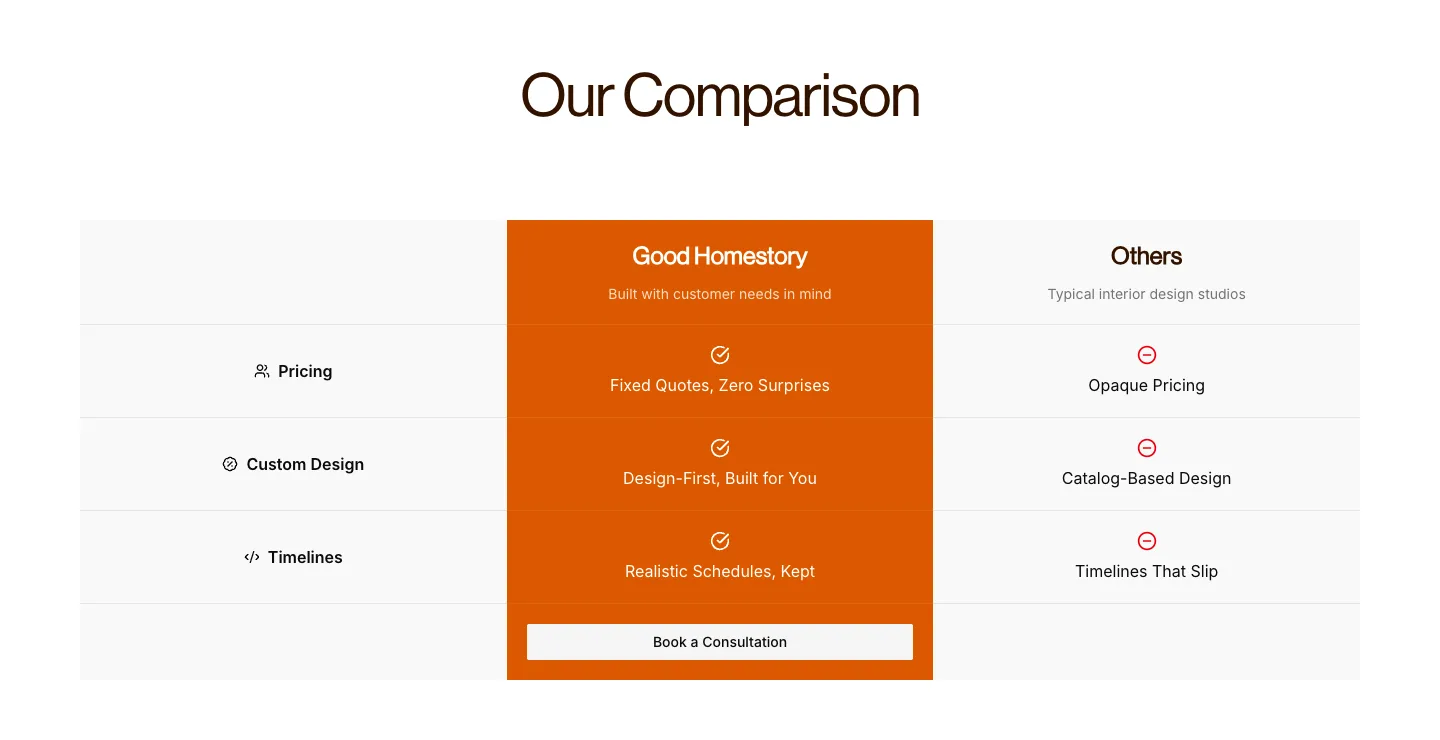Screen dimensions: 1440x740
Task: Click the checkmark above Realistic Schedules, Kept
Action: coord(720,541)
